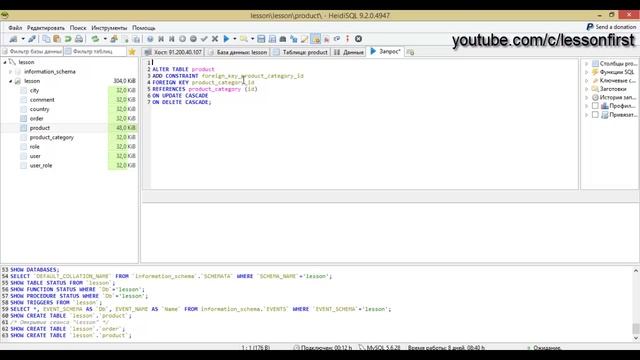Select the country table
Screen dimensions: 640x360
(x=39, y=109)
